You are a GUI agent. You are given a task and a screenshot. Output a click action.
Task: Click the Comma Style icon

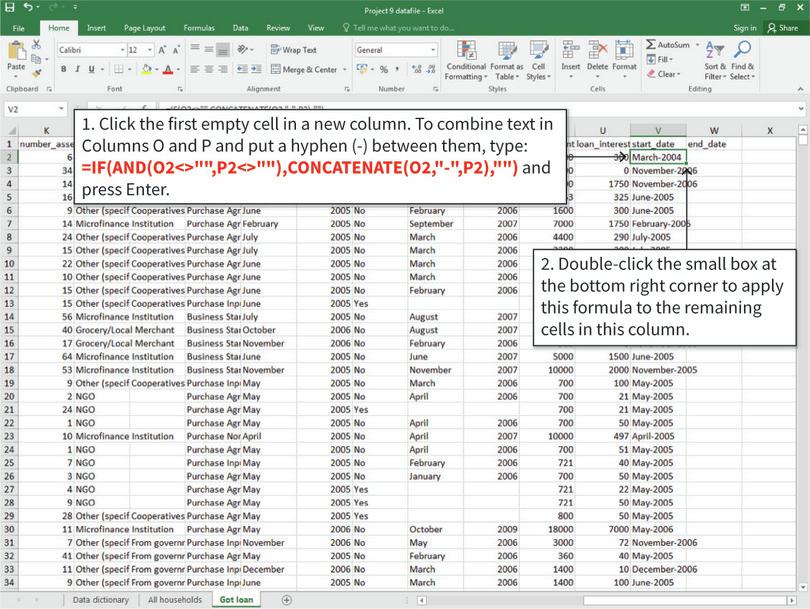click(x=397, y=70)
